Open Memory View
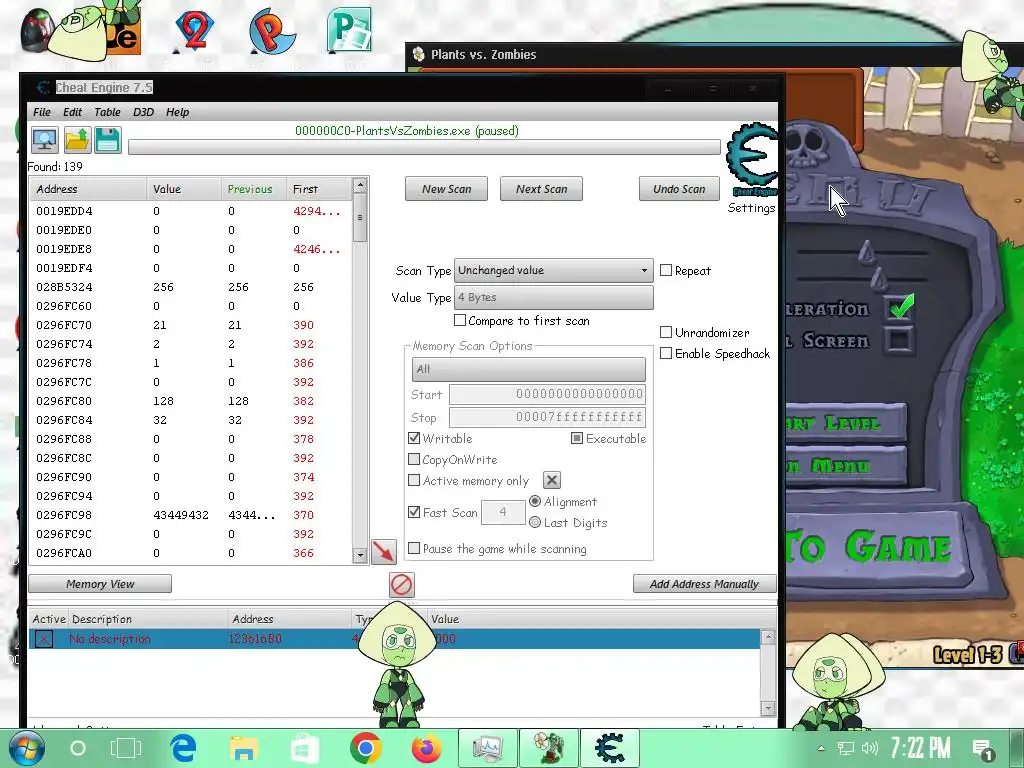 (100, 584)
